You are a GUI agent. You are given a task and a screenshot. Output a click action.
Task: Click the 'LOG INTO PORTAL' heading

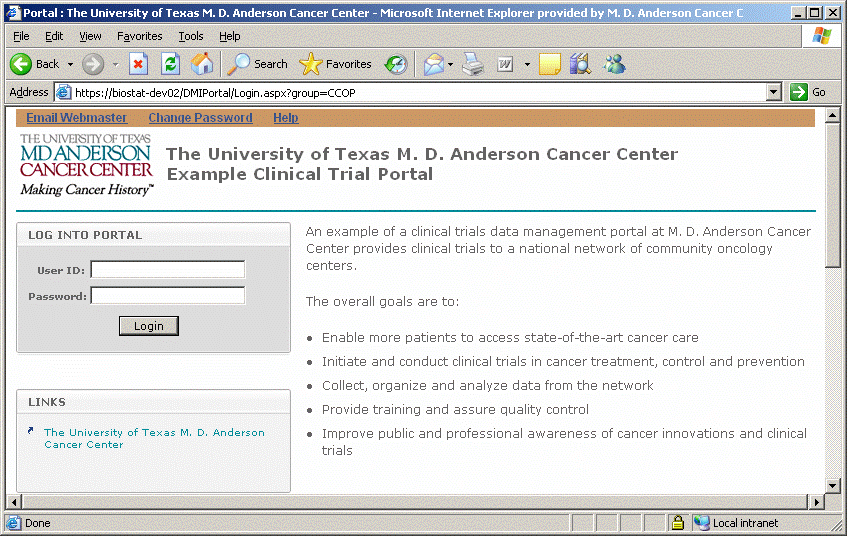pos(85,235)
